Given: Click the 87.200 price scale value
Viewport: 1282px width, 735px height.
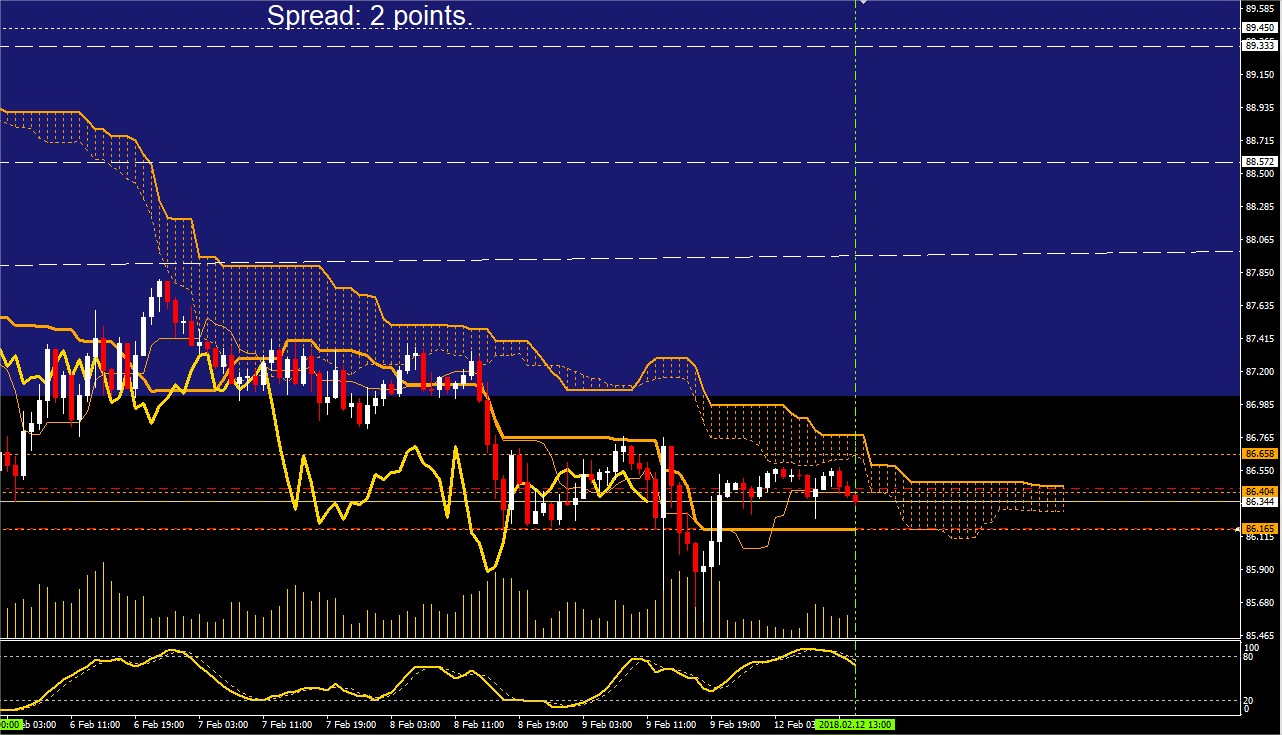Looking at the screenshot, I should (x=1259, y=371).
